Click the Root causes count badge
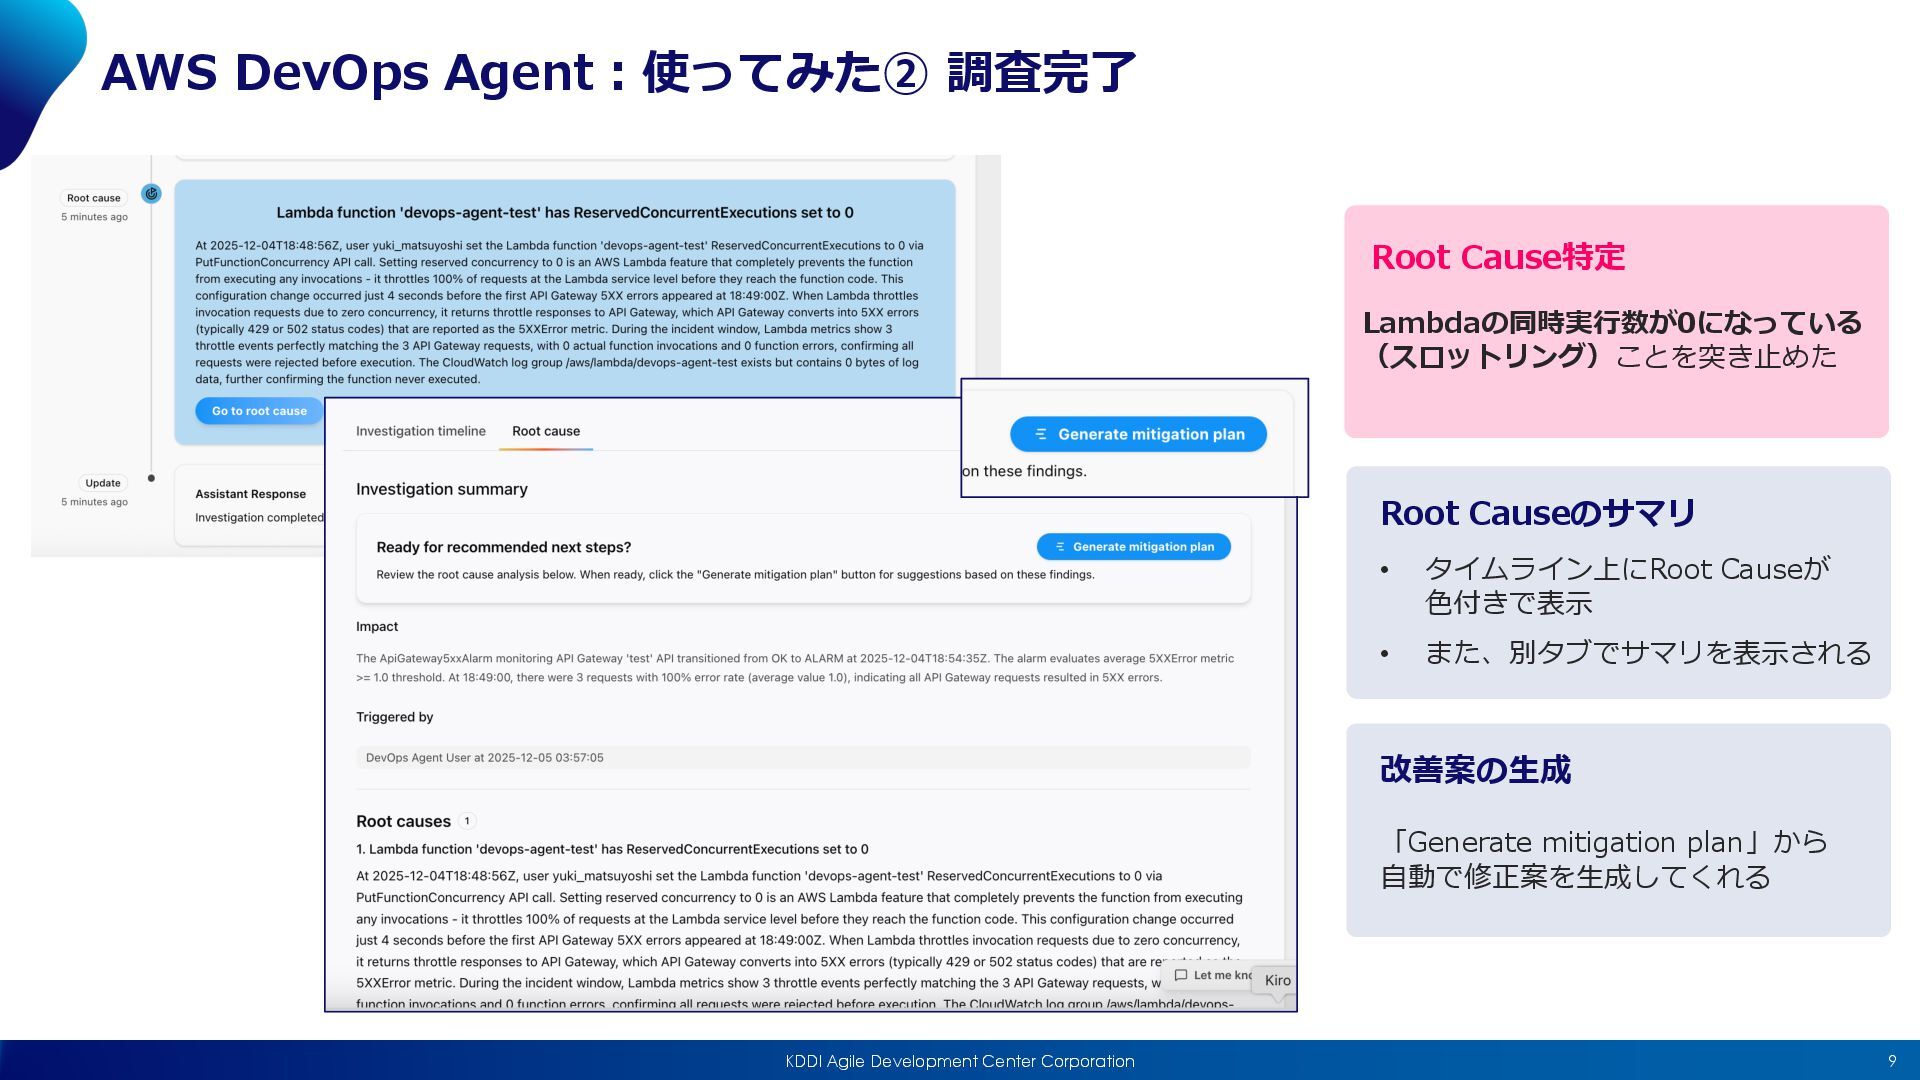Screen dimensions: 1920x1080 point(467,821)
